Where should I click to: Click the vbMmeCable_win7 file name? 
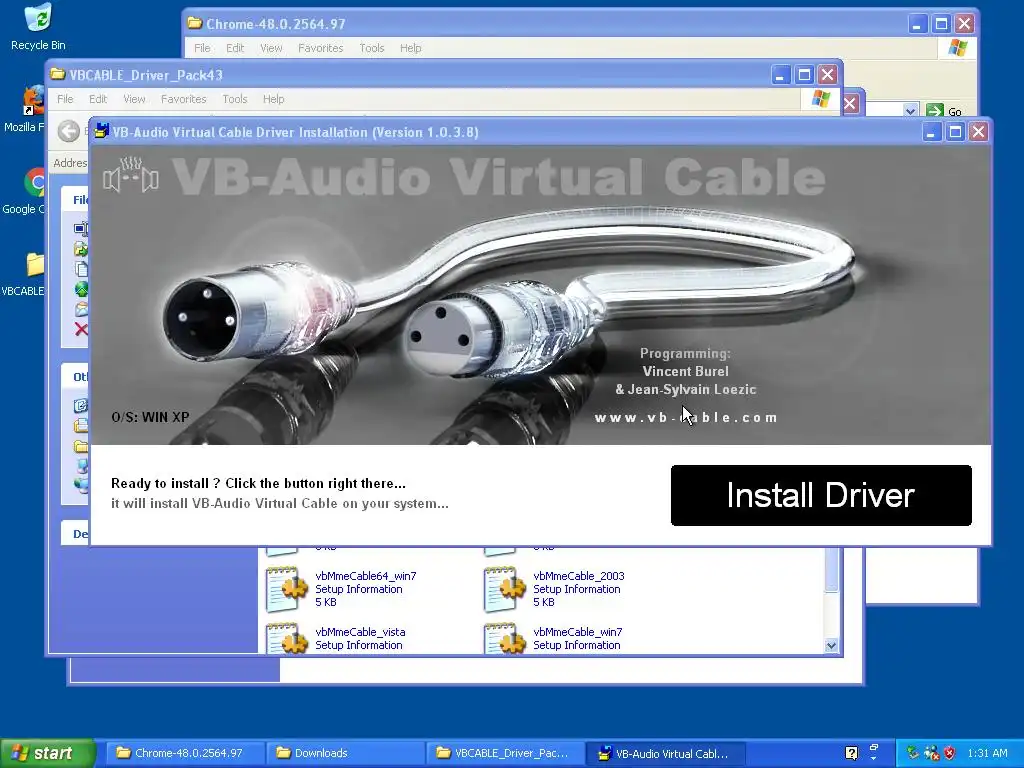point(578,632)
